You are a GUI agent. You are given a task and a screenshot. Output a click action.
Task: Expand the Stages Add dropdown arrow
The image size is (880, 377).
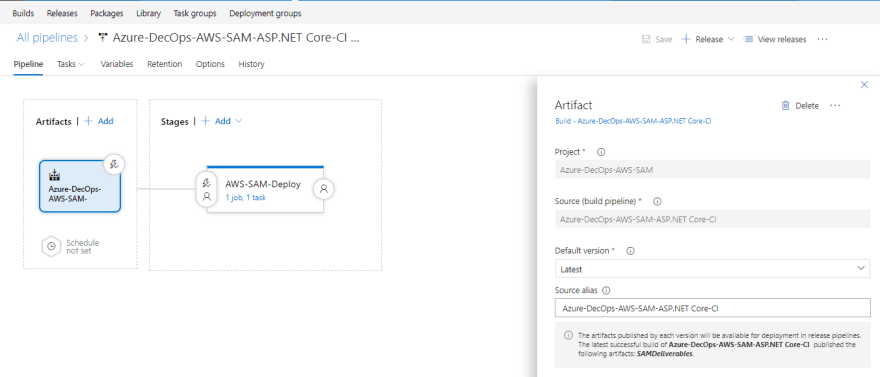(x=239, y=121)
